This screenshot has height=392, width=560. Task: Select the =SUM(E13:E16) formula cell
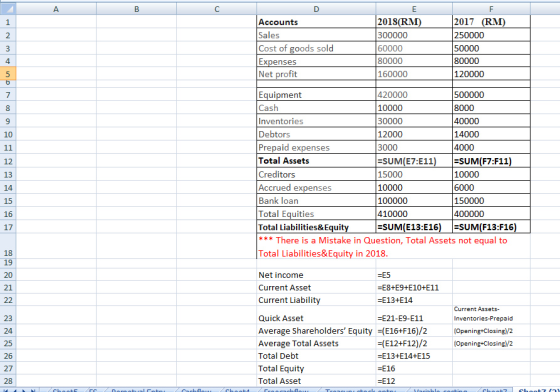[x=414, y=227]
